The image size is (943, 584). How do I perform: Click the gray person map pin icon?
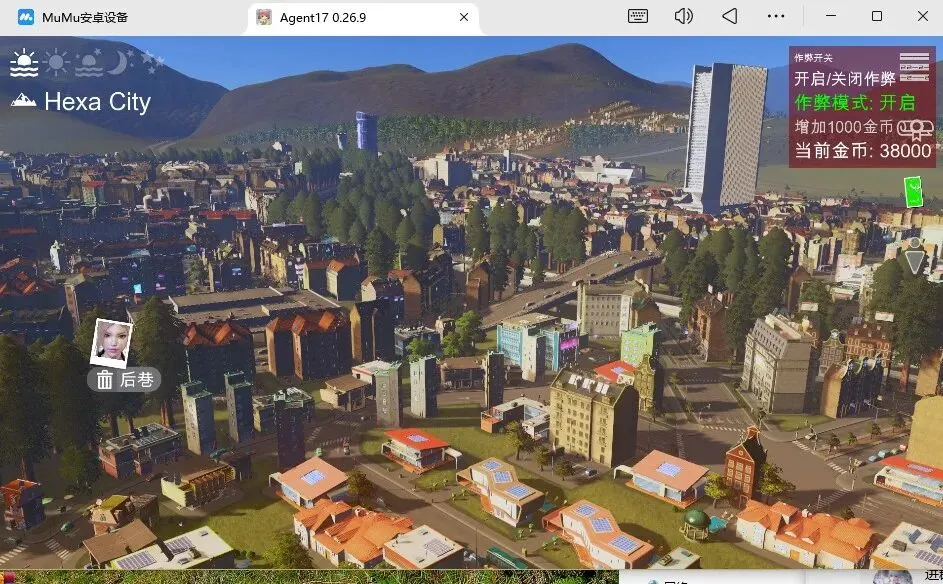[x=915, y=256]
